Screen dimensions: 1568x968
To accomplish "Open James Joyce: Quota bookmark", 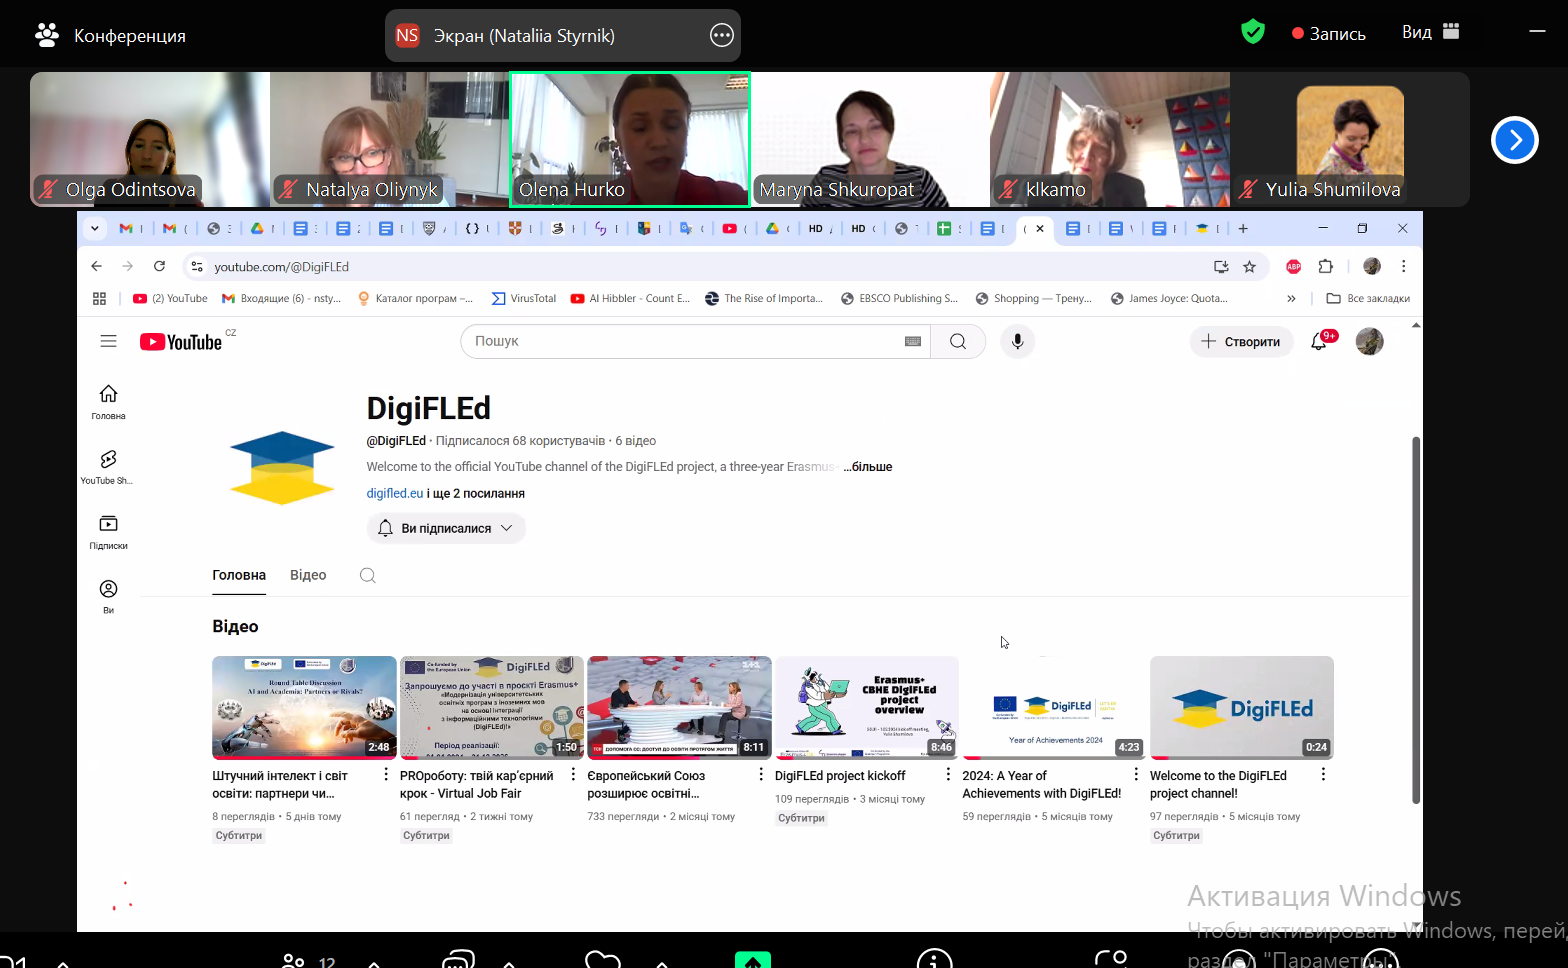I will coord(1169,298).
